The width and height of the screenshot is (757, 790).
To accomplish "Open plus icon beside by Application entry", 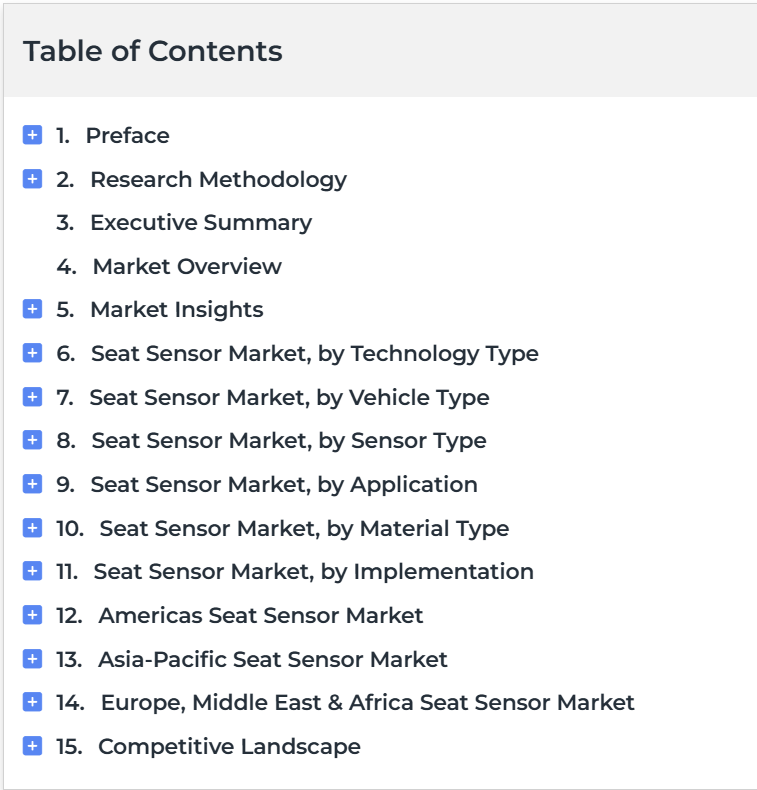I will (32, 484).
